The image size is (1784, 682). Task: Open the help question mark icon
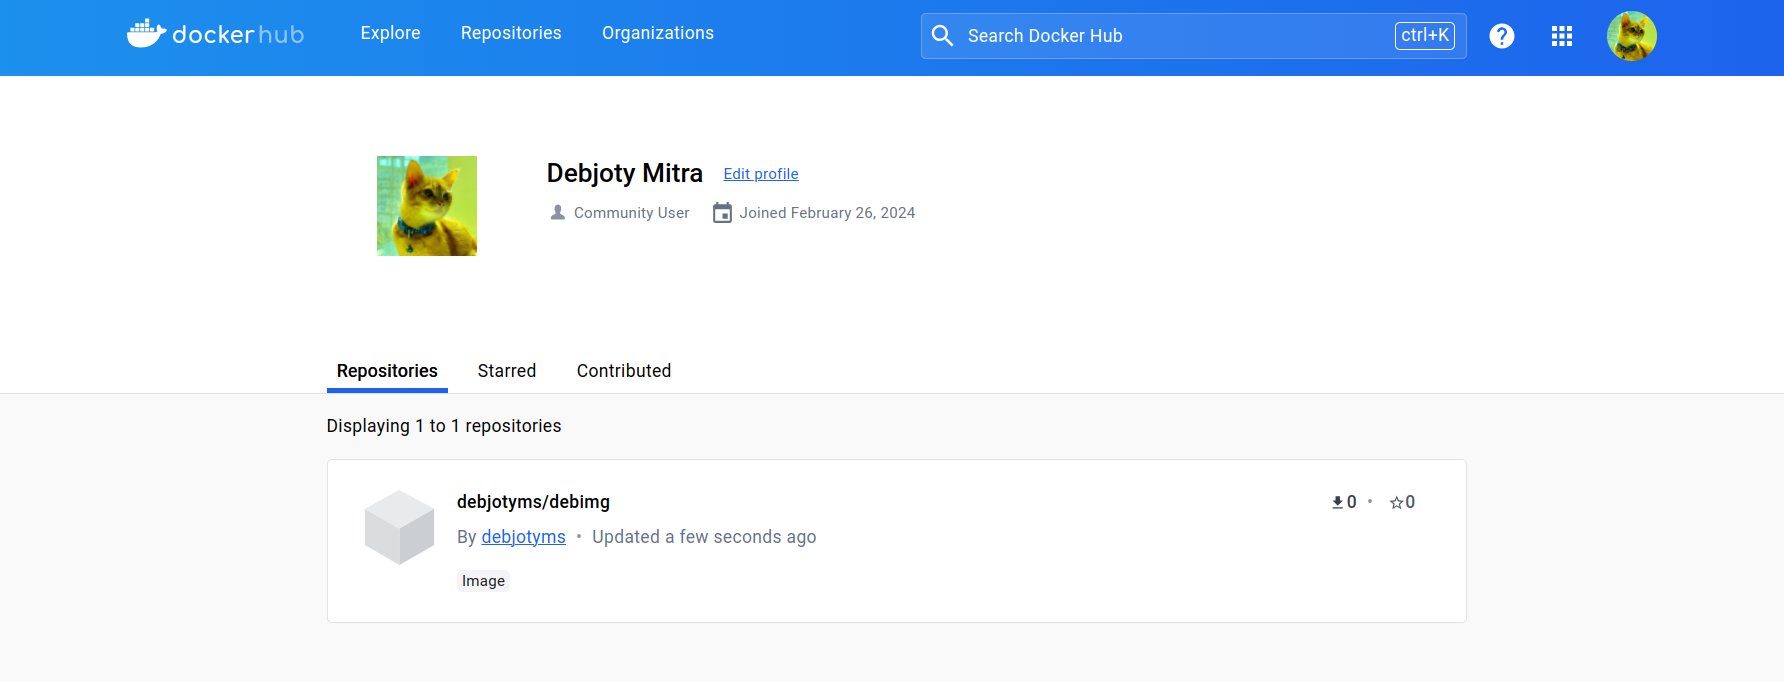(x=1501, y=36)
